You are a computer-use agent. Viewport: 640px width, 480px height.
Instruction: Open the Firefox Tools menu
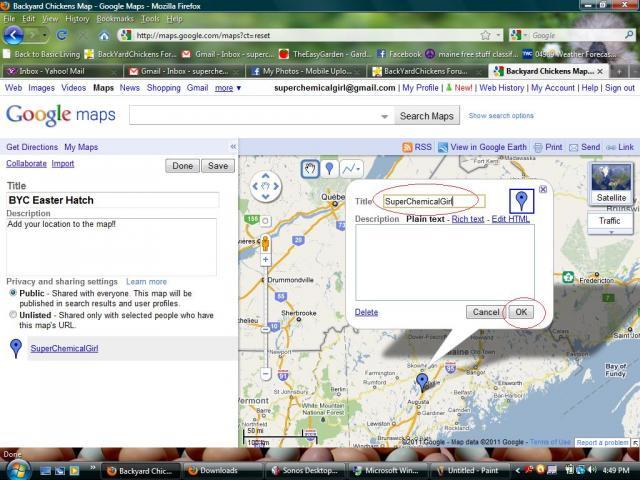click(x=150, y=19)
